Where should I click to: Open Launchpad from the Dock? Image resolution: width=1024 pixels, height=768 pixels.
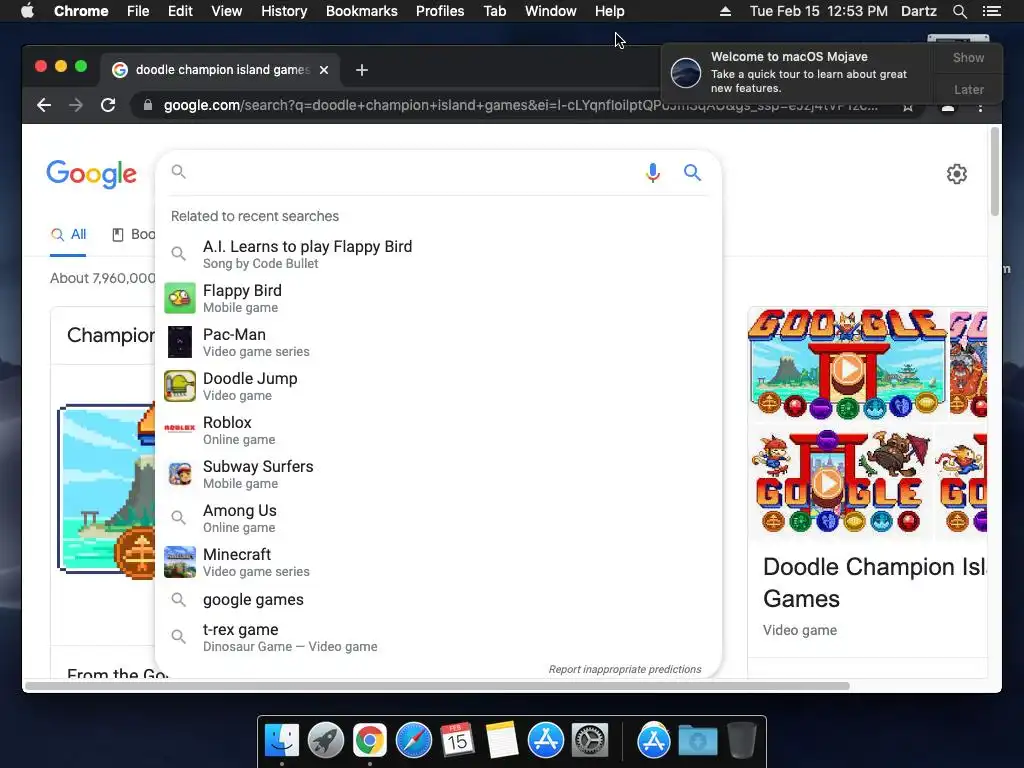click(x=325, y=741)
